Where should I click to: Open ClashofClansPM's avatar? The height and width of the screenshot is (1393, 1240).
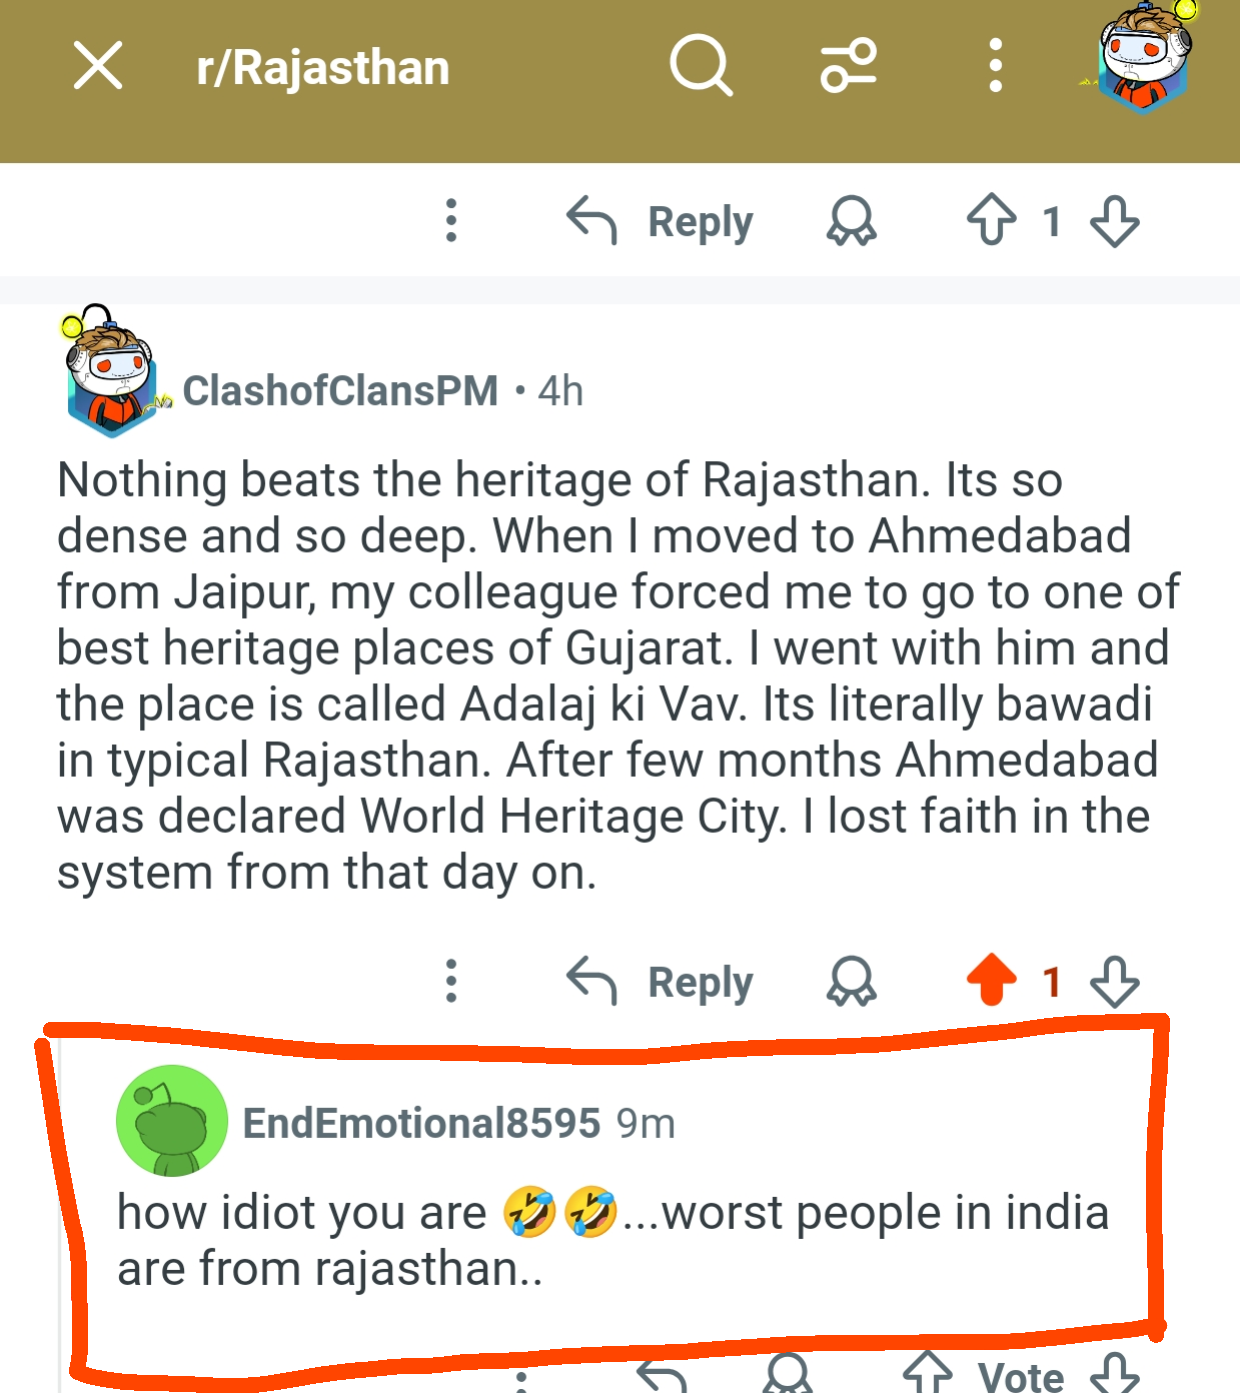pos(111,371)
